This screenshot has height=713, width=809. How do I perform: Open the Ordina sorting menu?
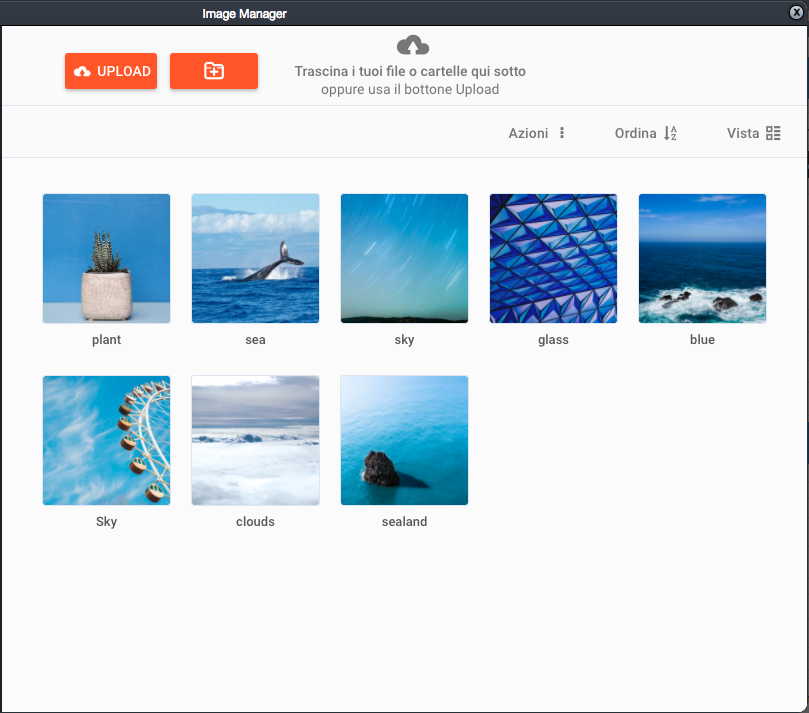coord(636,132)
